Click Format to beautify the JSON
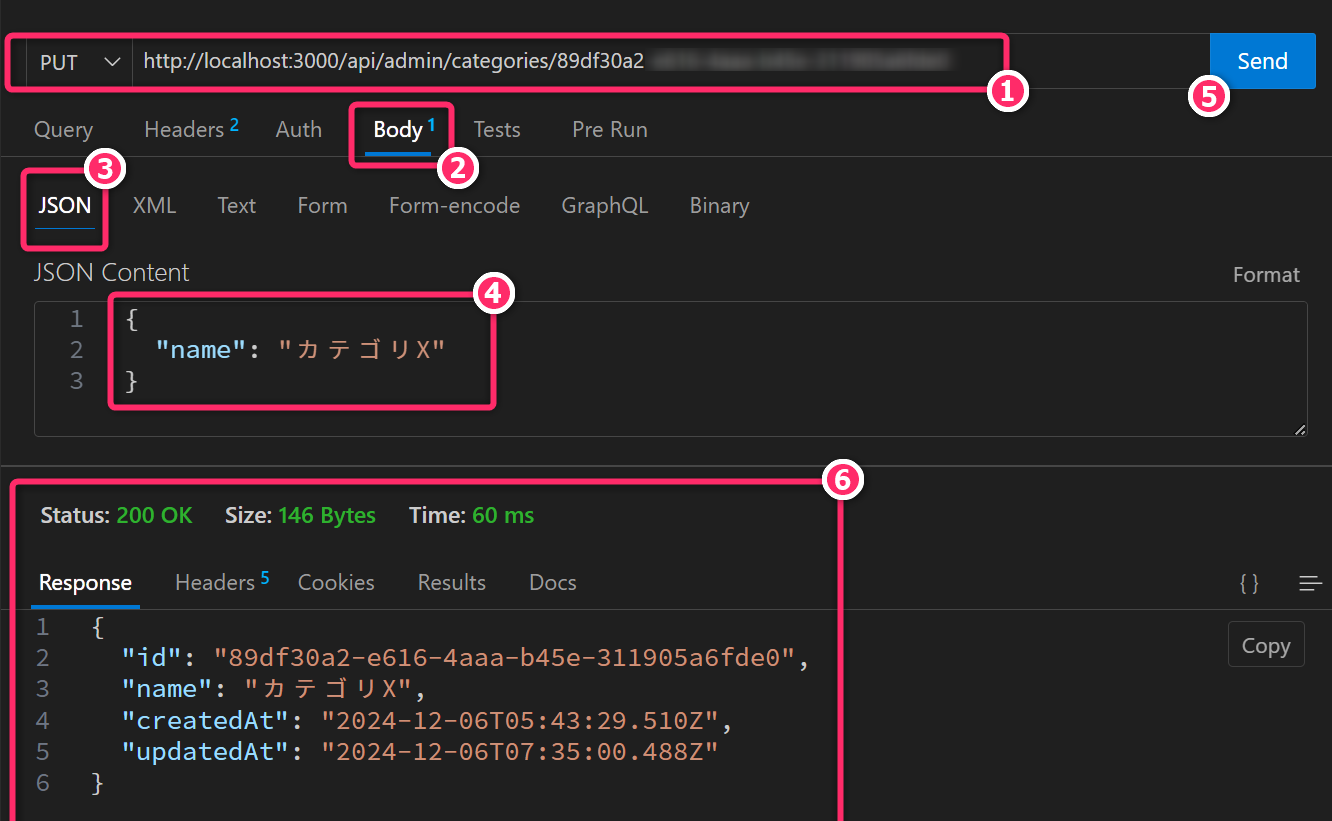 [1266, 275]
